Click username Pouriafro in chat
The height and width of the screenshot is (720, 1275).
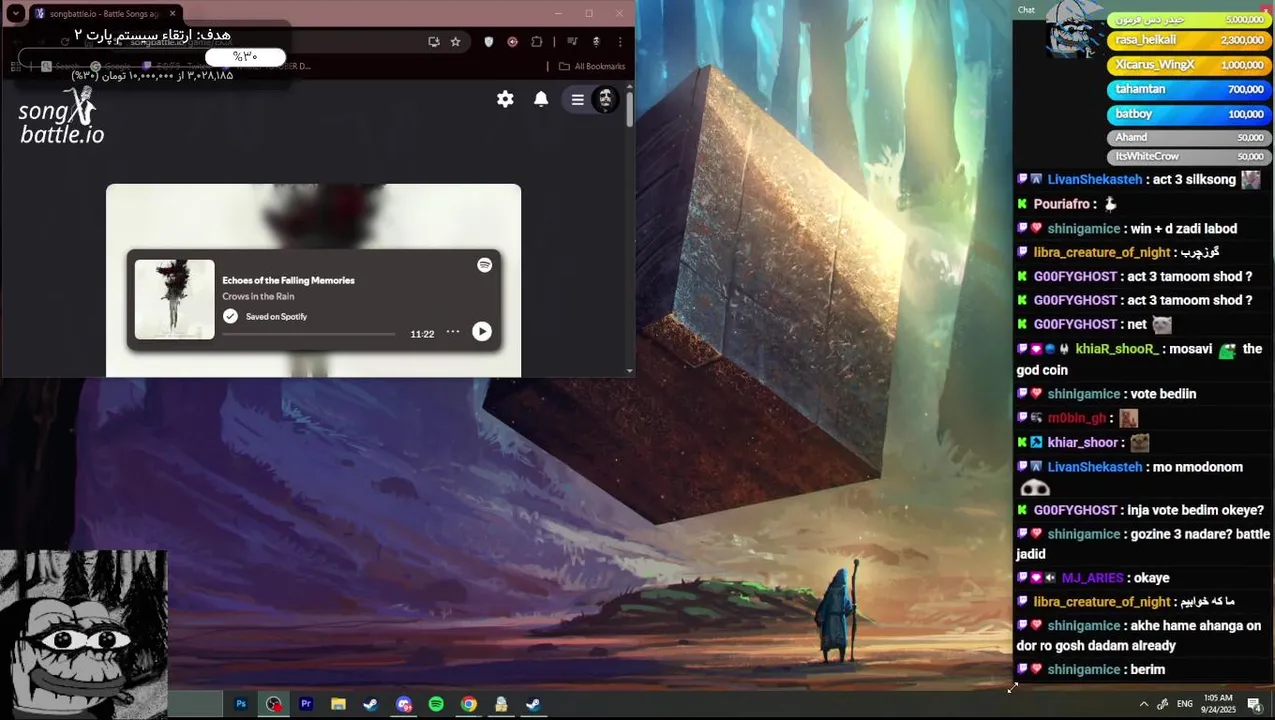coord(1062,204)
